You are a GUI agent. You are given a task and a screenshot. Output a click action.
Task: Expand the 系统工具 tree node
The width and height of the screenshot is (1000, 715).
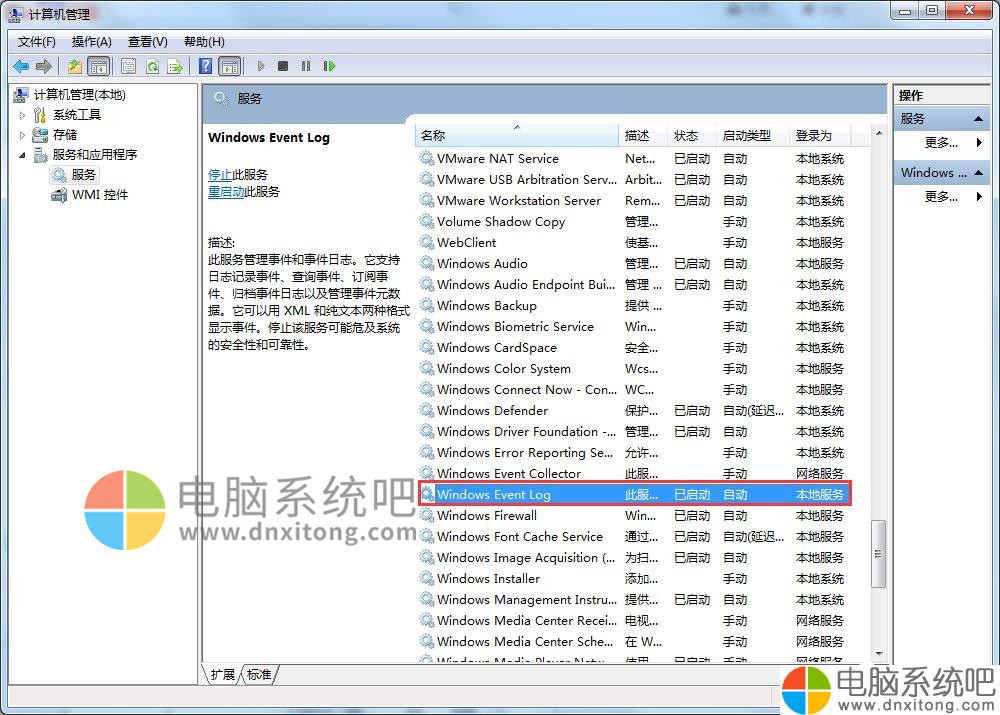[x=22, y=115]
